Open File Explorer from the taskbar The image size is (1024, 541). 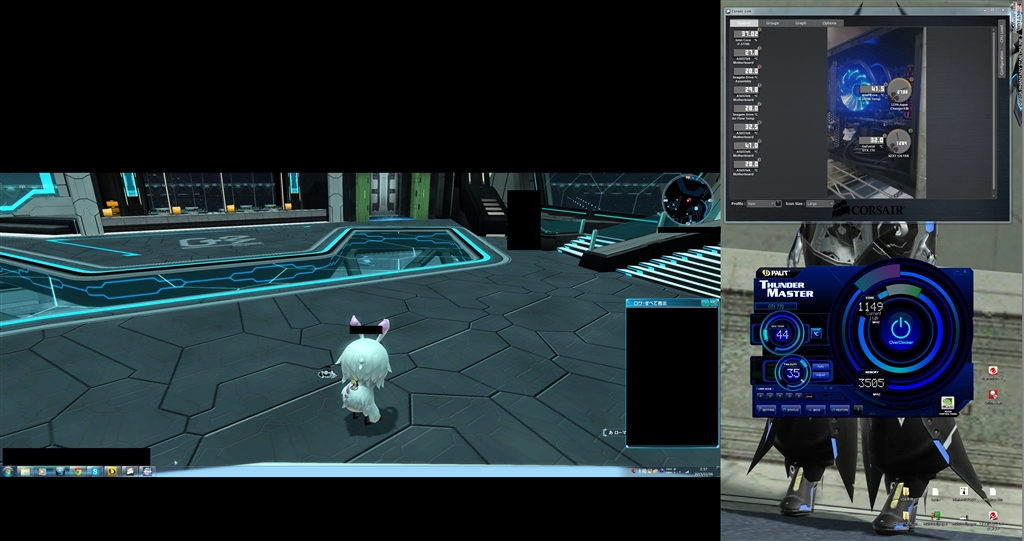click(x=25, y=470)
